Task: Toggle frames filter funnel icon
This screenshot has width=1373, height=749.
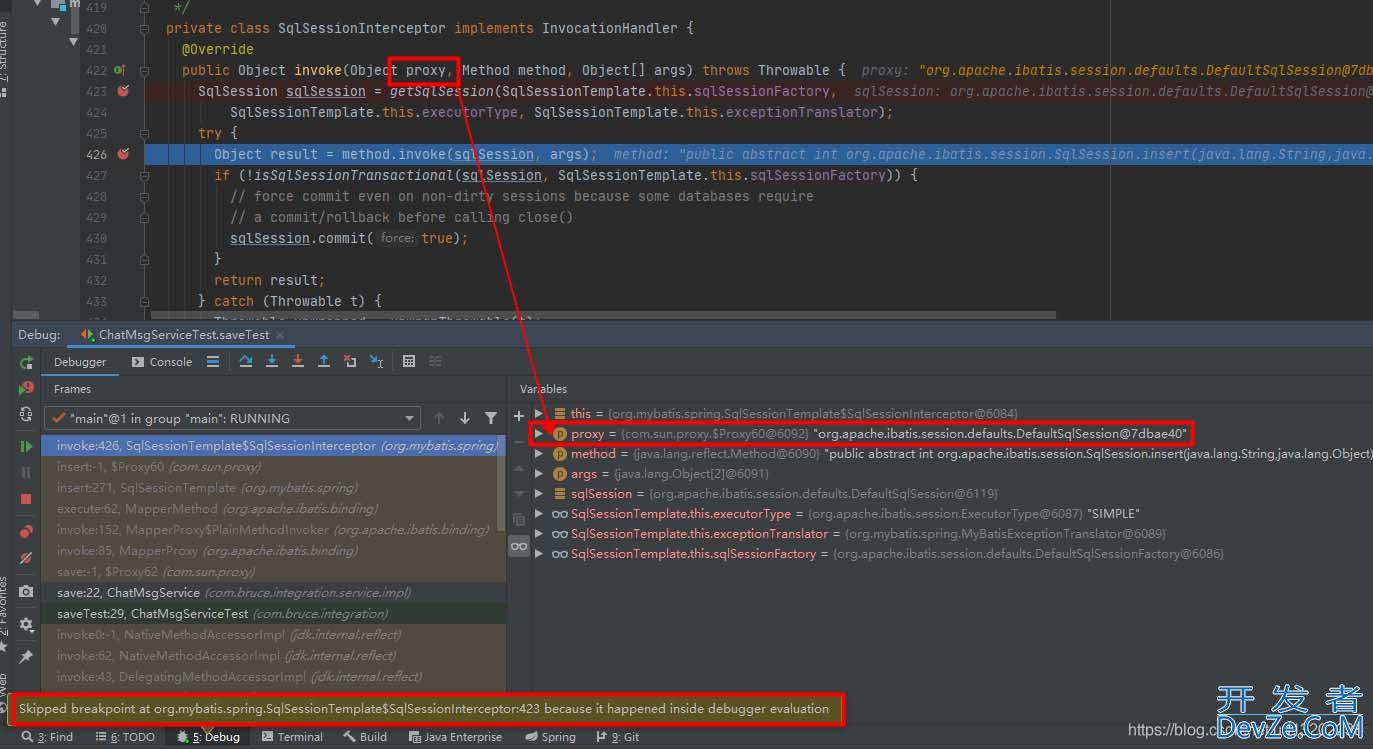Action: [491, 418]
